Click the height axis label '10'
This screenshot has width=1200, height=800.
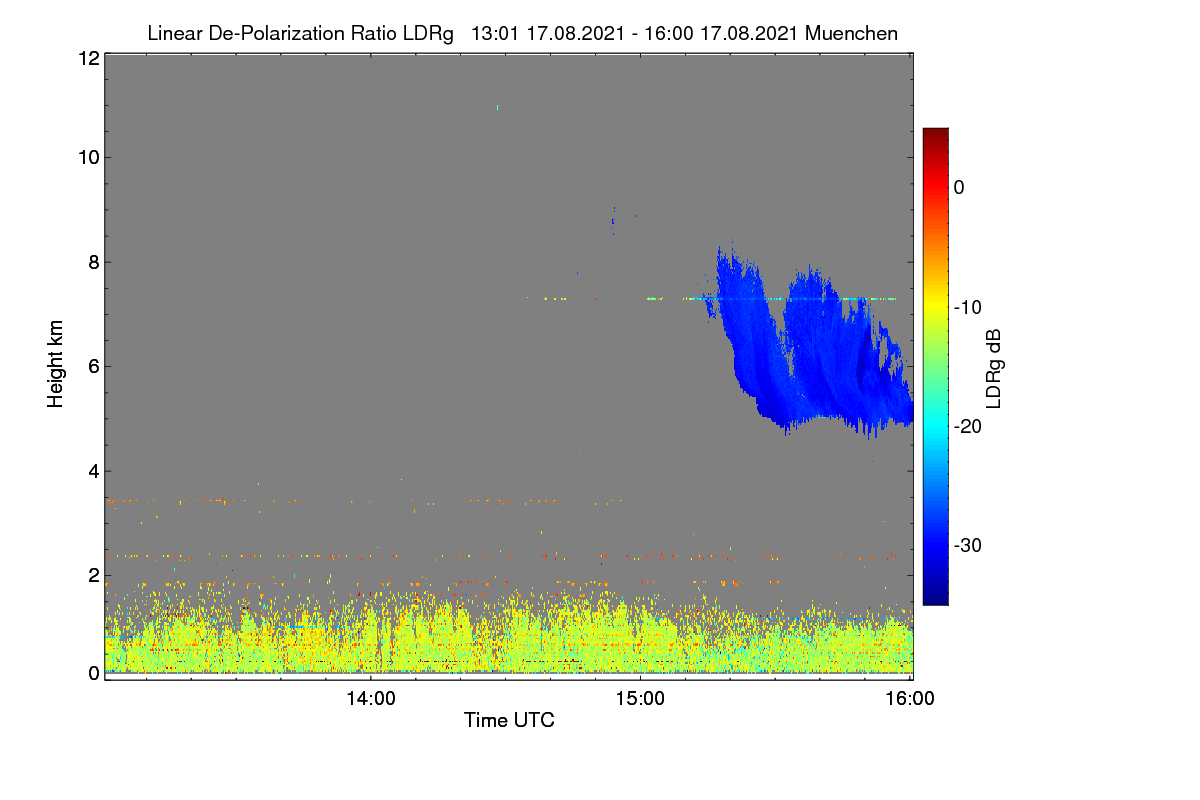[87, 157]
